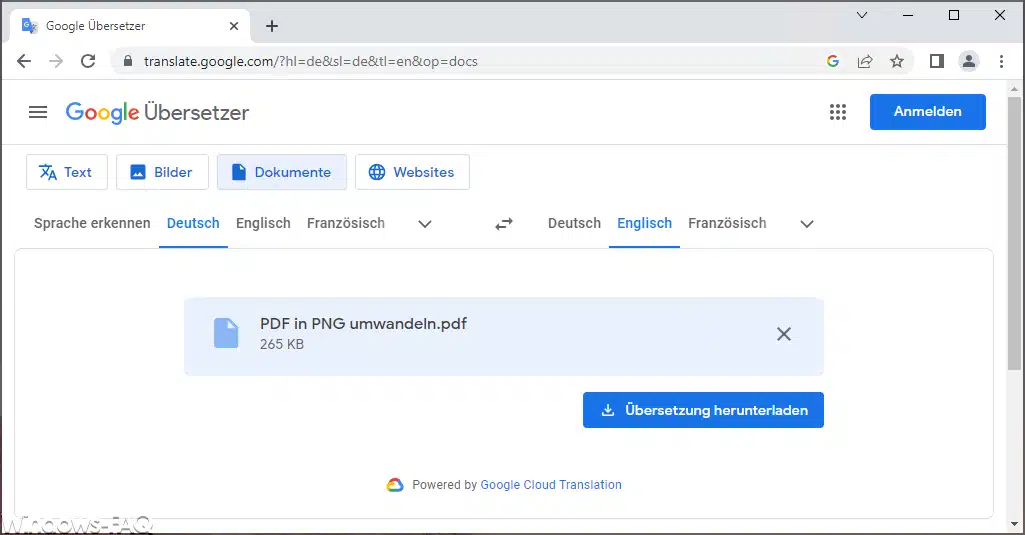The width and height of the screenshot is (1025, 535).
Task: Go forward in browser history
Action: [x=56, y=61]
